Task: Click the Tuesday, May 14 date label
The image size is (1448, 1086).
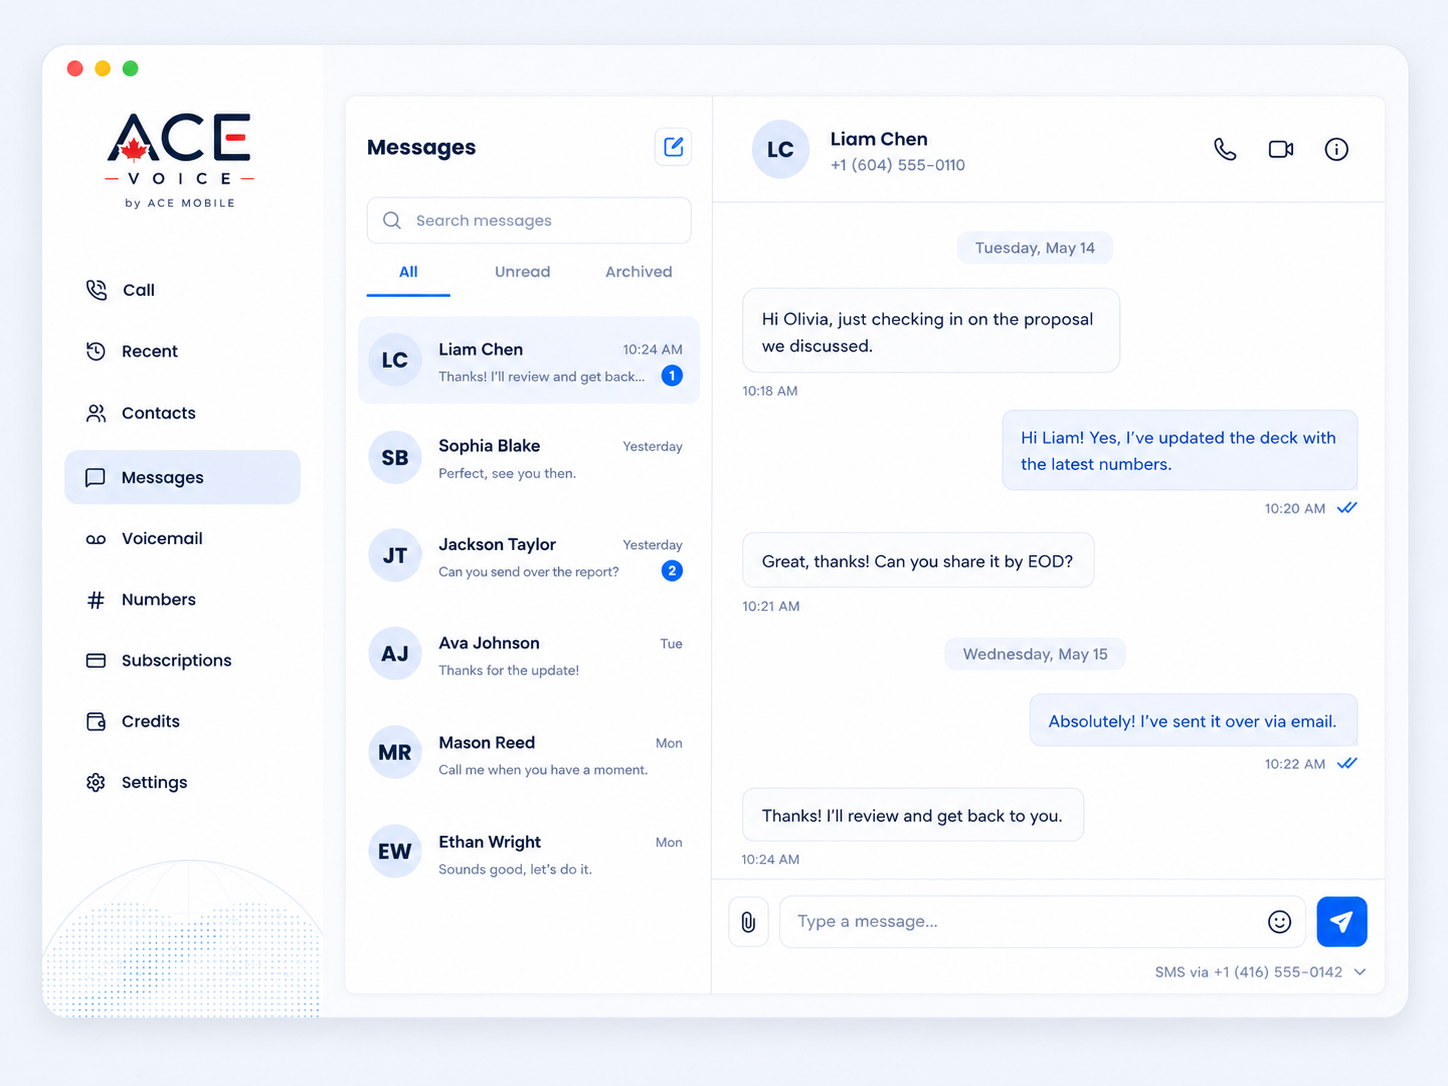Action: click(1035, 248)
